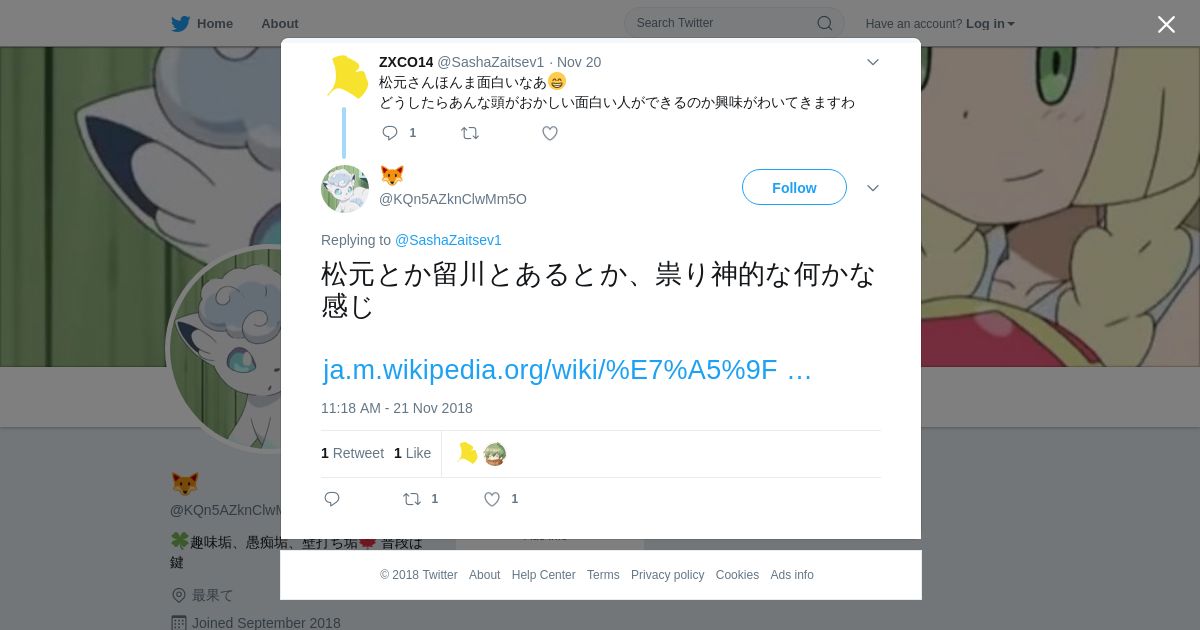Like ZXCO14's tweet with heart icon

point(550,133)
